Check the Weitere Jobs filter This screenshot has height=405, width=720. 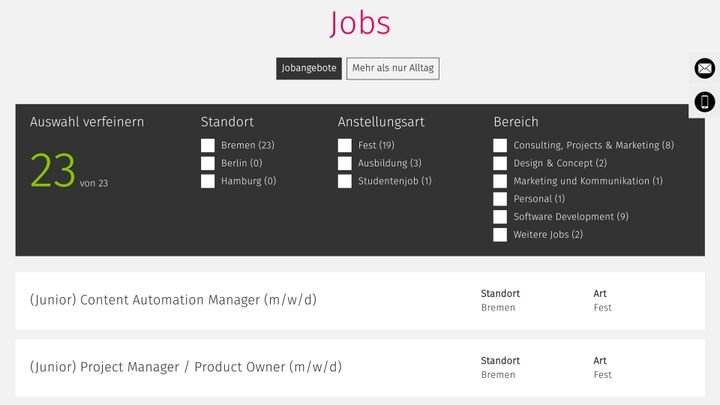click(x=500, y=235)
